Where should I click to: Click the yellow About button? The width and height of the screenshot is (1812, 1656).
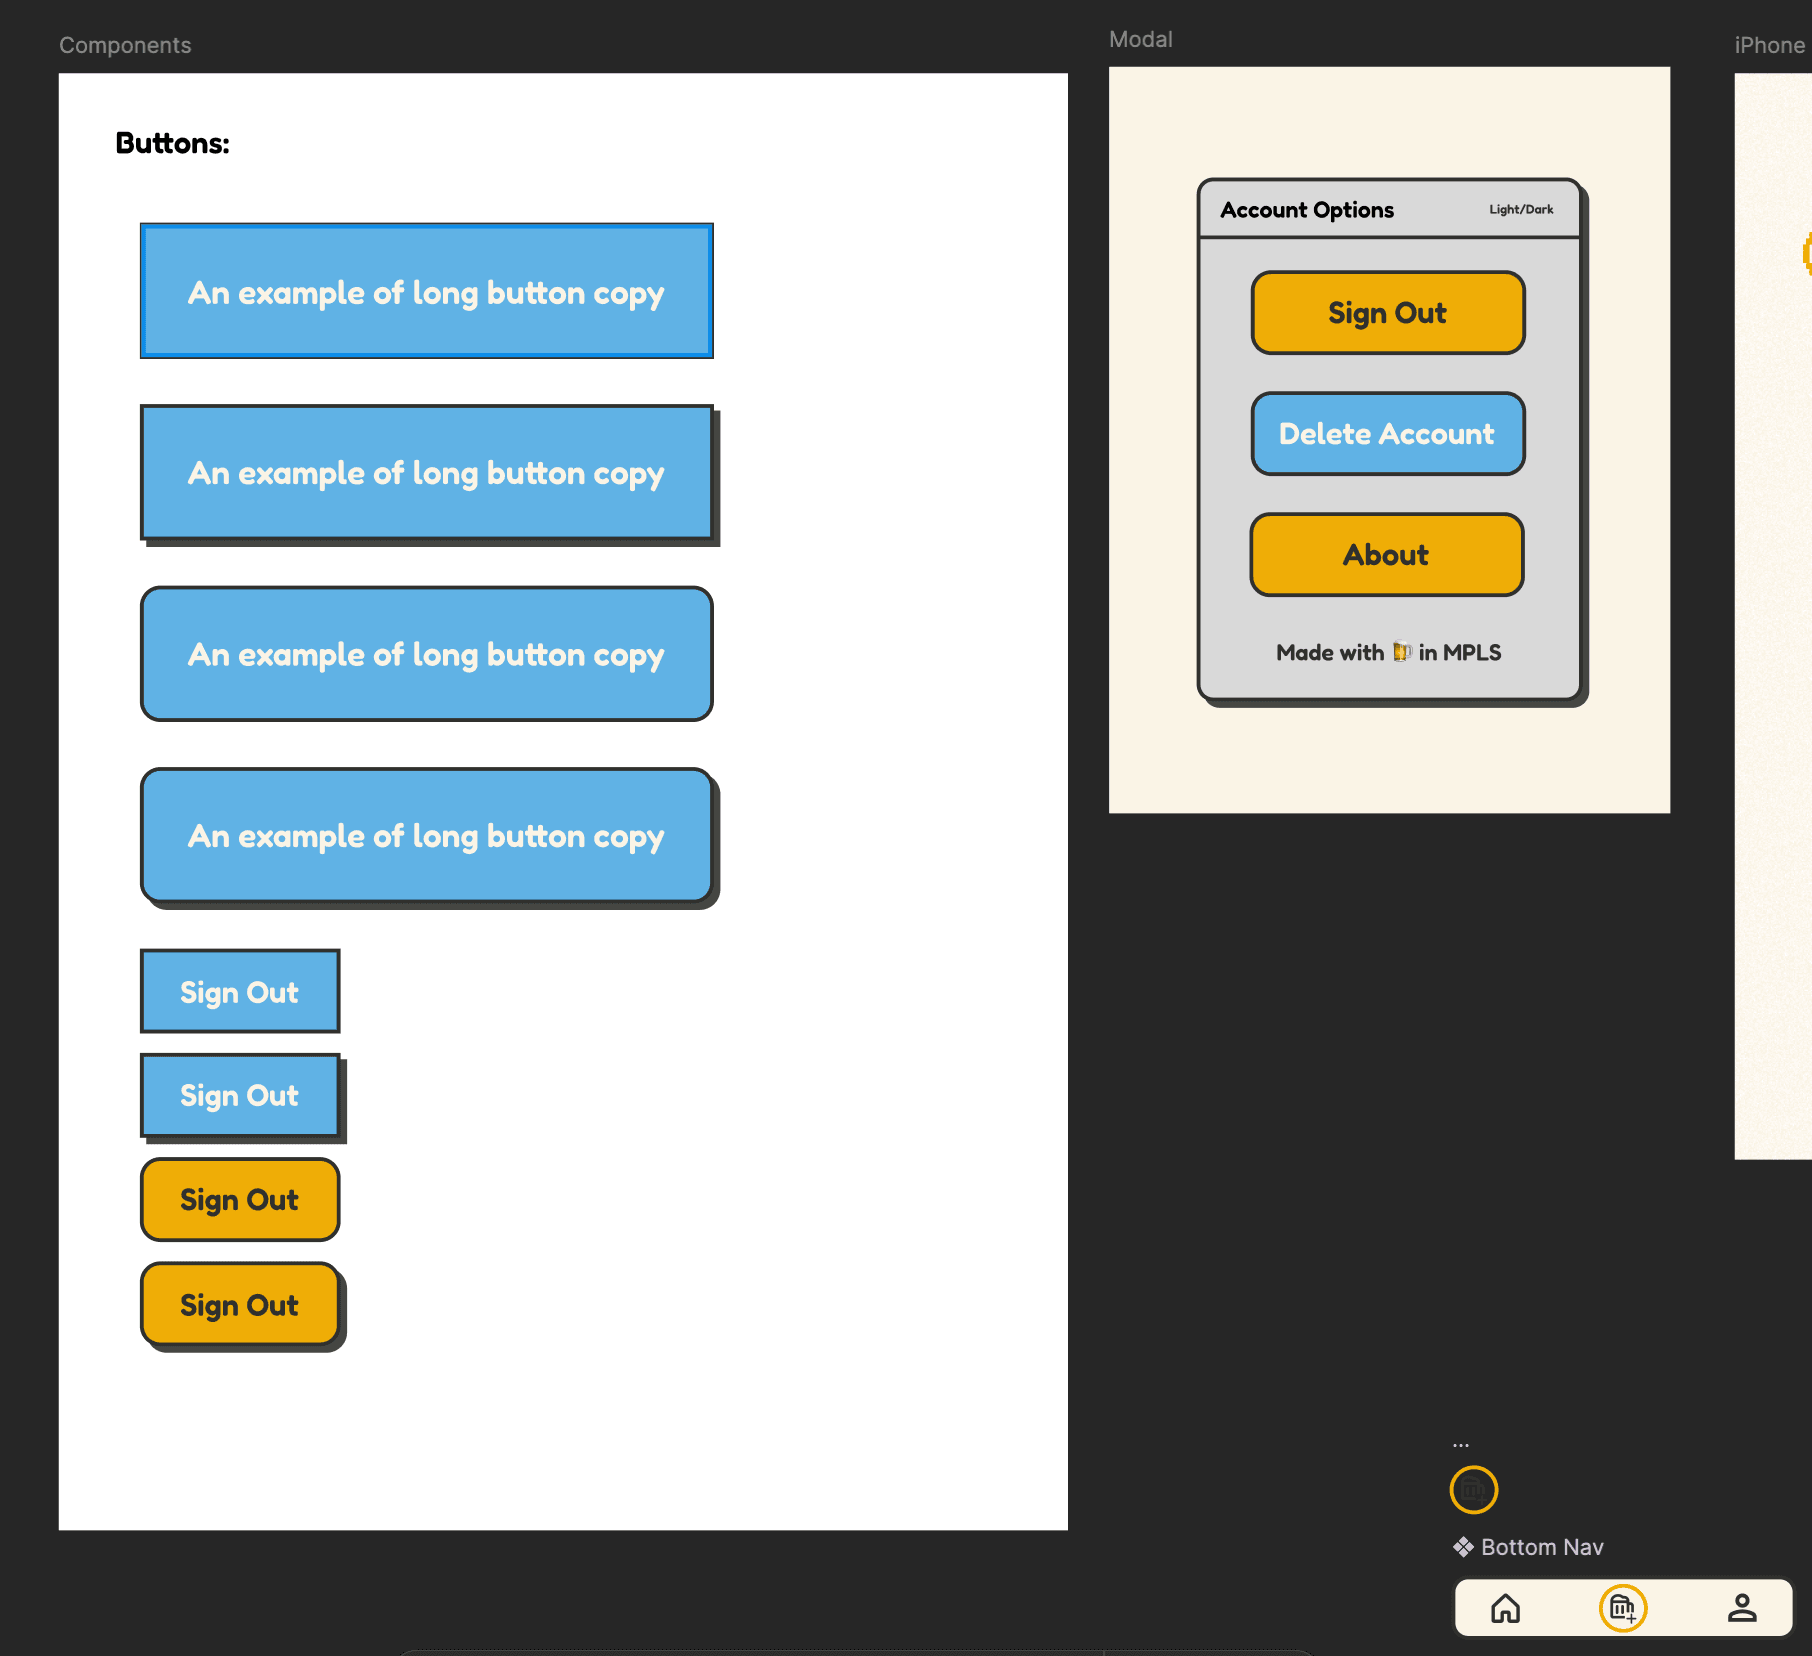[1386, 555]
